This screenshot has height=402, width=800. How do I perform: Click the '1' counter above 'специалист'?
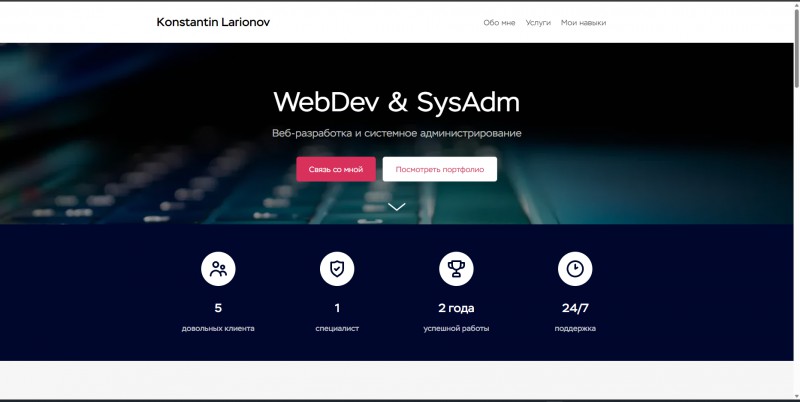click(x=337, y=308)
